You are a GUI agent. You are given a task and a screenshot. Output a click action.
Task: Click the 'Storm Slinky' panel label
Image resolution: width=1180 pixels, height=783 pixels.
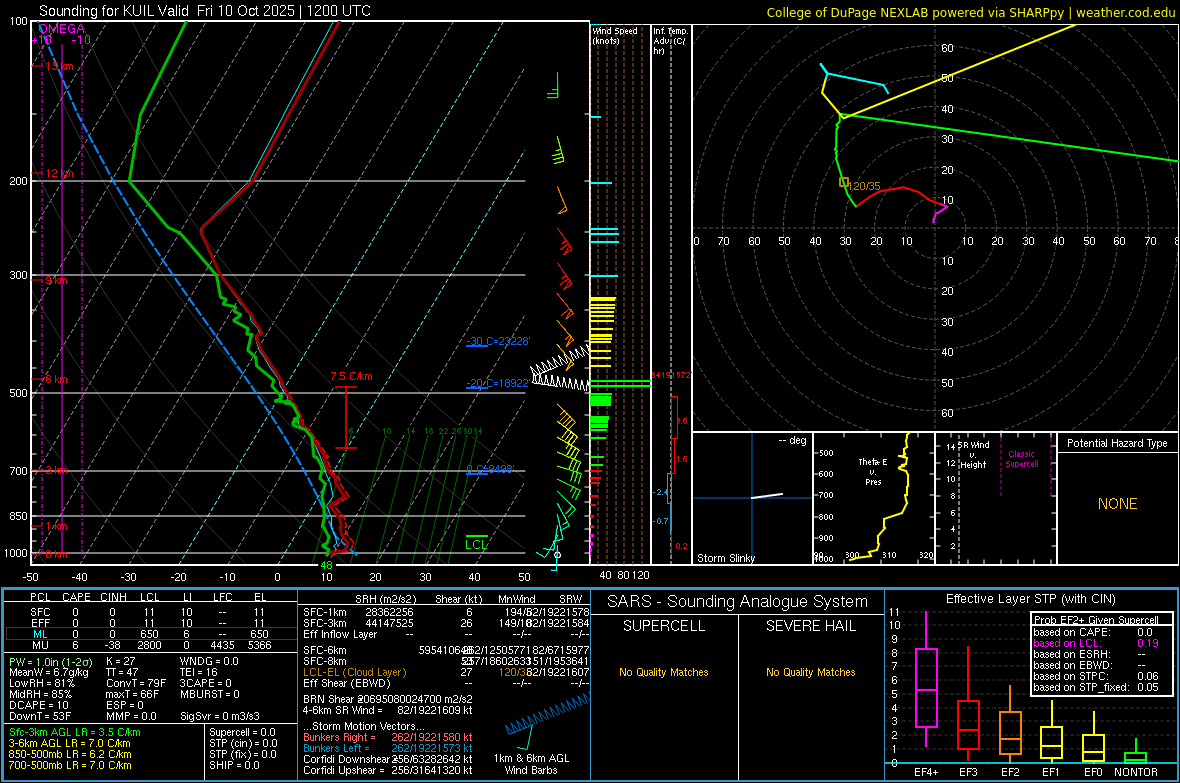tap(725, 558)
